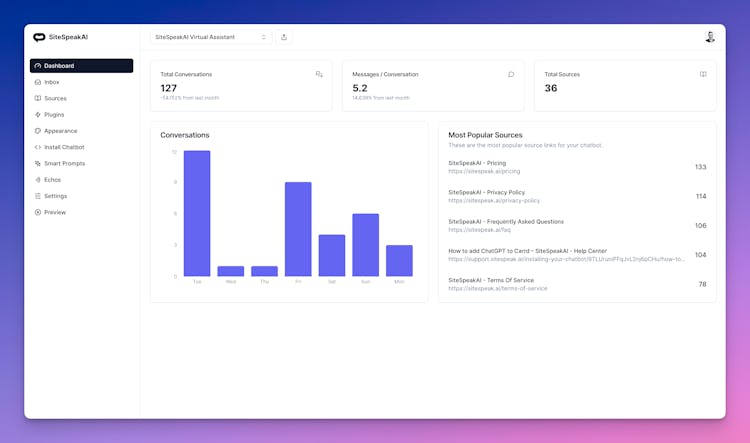Open the sitespeak.ai/pricing source link
Image resolution: width=750 pixels, height=443 pixels.
pos(484,171)
